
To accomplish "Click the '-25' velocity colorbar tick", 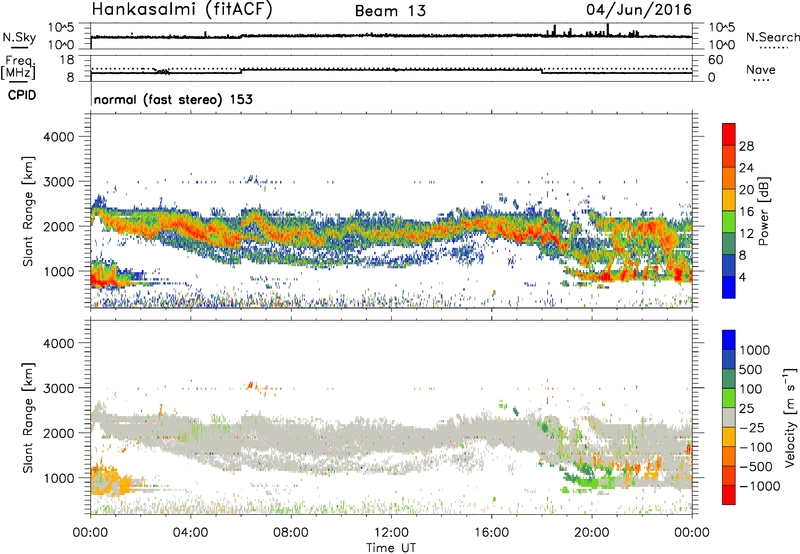I will point(752,427).
